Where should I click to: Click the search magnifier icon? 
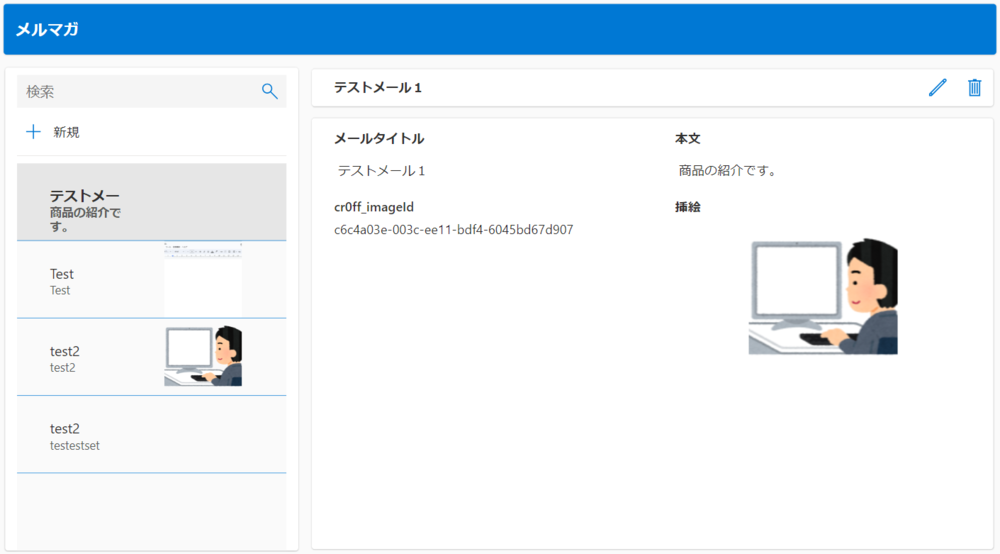tap(270, 91)
